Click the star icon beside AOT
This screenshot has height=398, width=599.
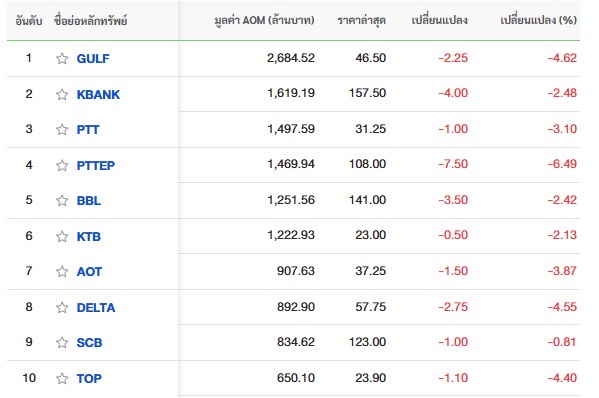(62, 272)
